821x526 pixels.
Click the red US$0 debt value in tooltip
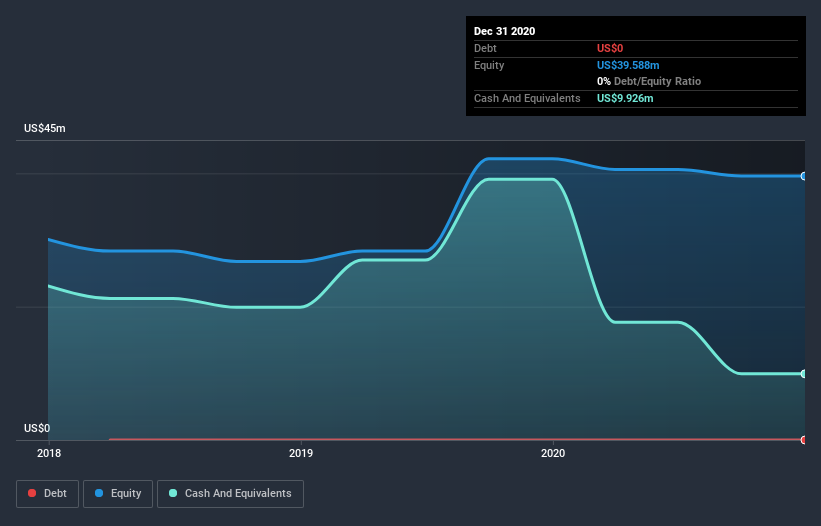(x=610, y=48)
